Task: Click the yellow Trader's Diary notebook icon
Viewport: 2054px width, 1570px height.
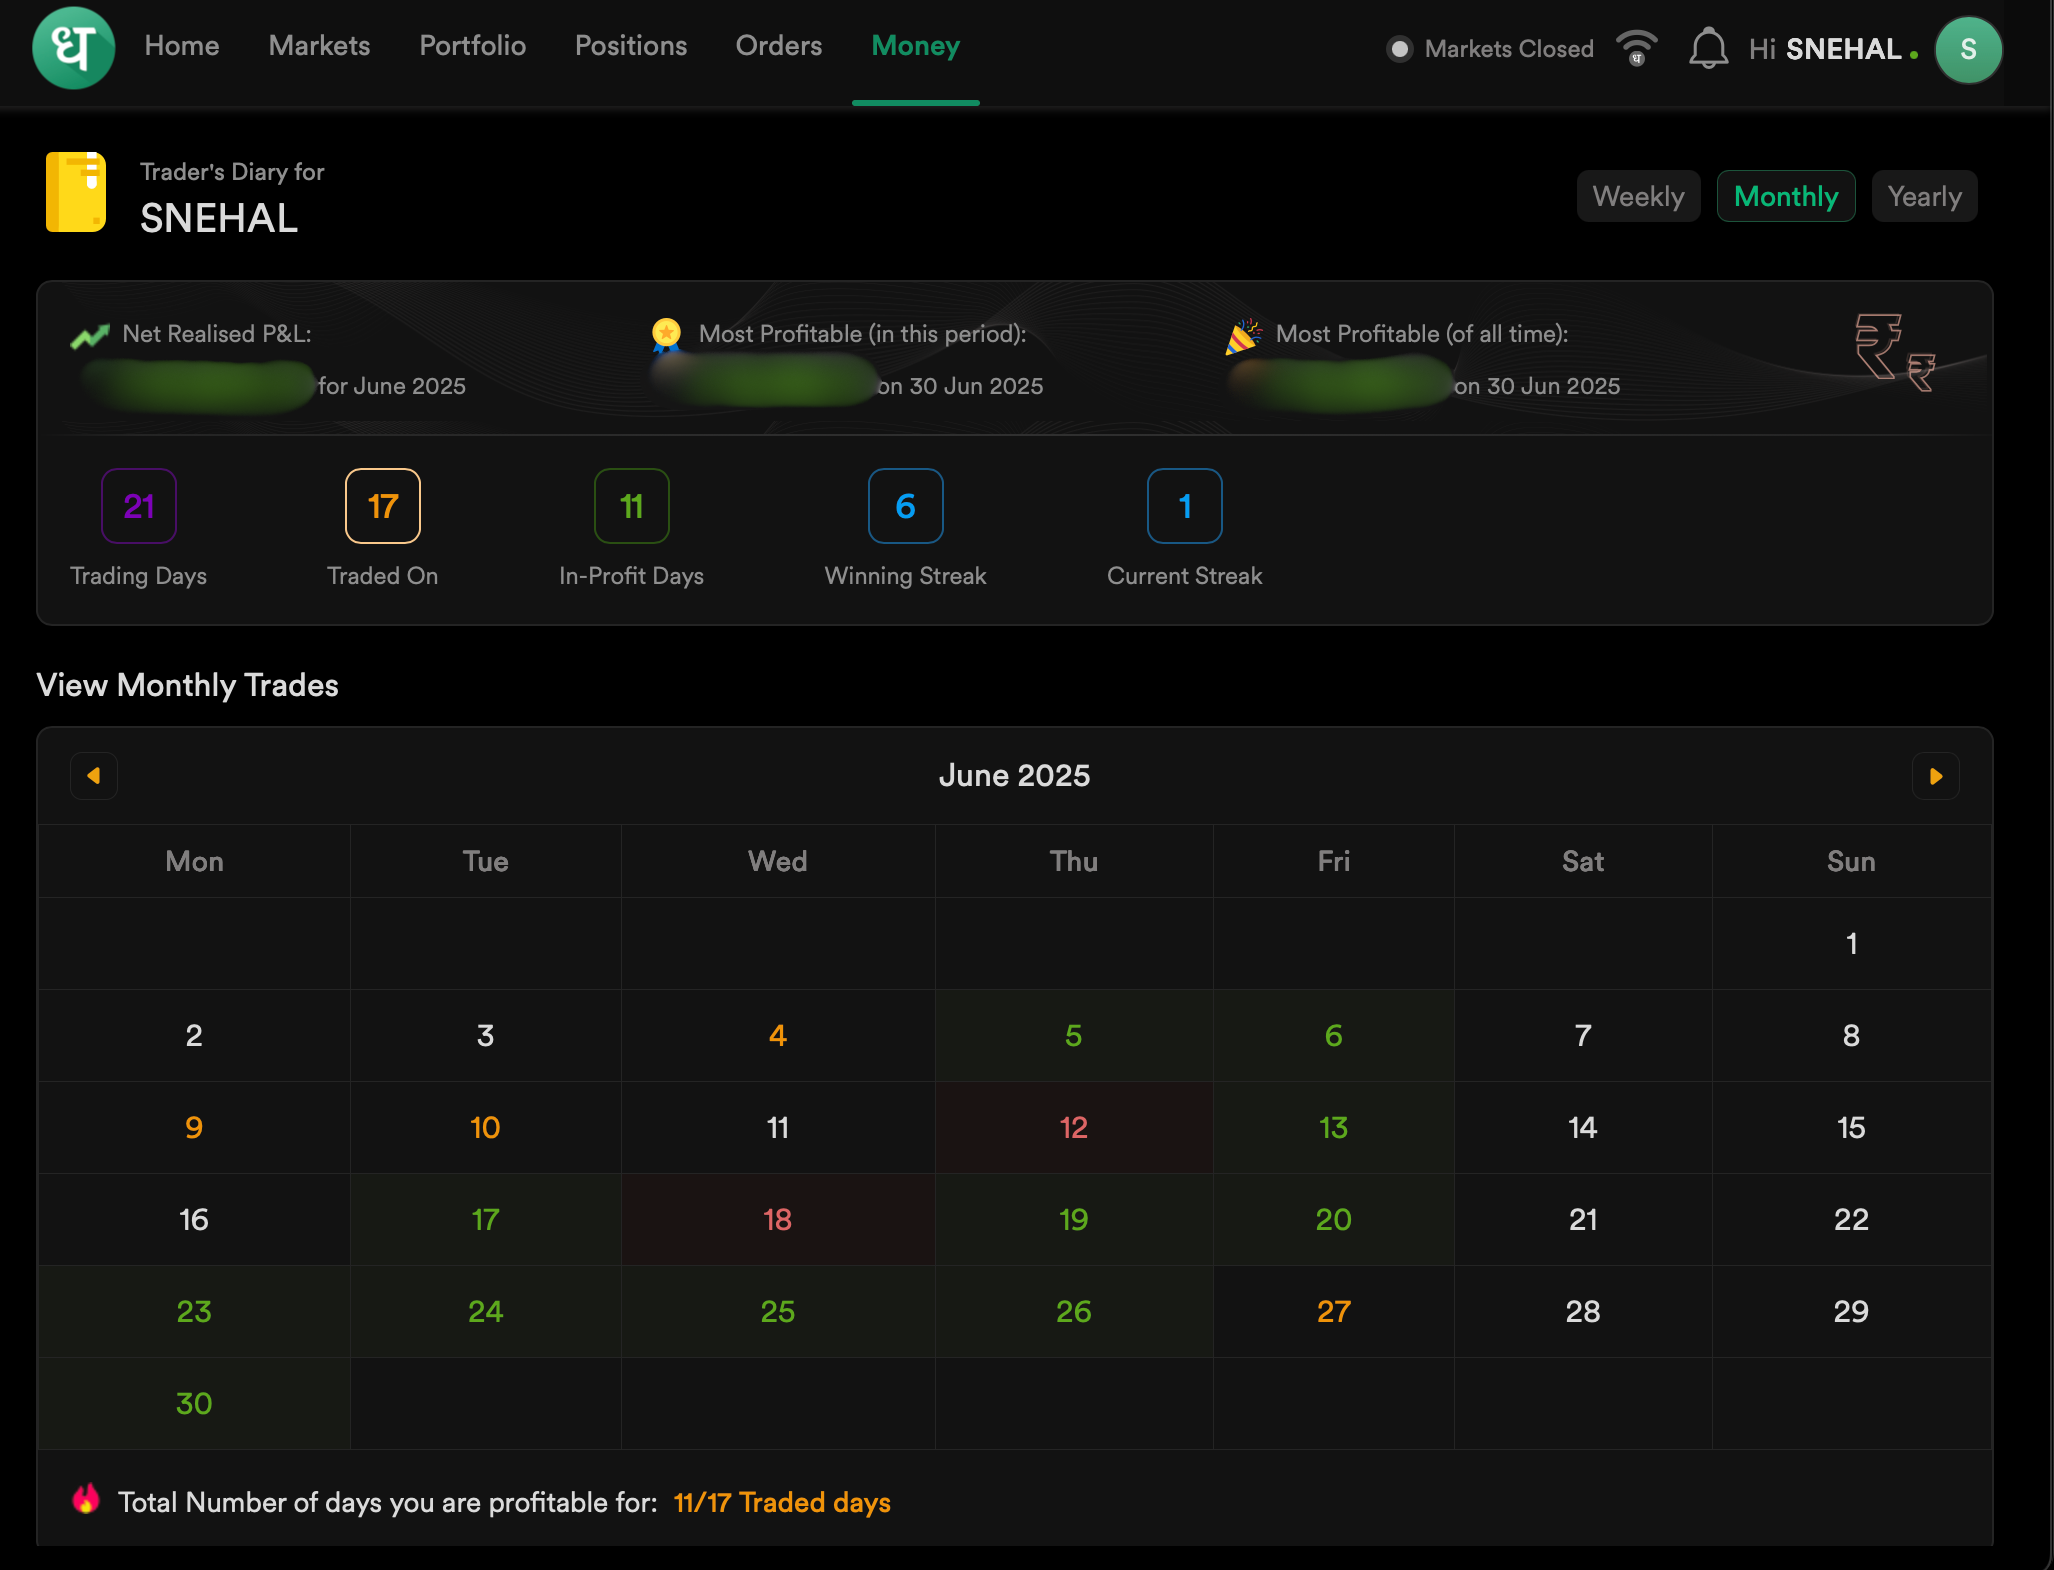Action: tap(76, 192)
